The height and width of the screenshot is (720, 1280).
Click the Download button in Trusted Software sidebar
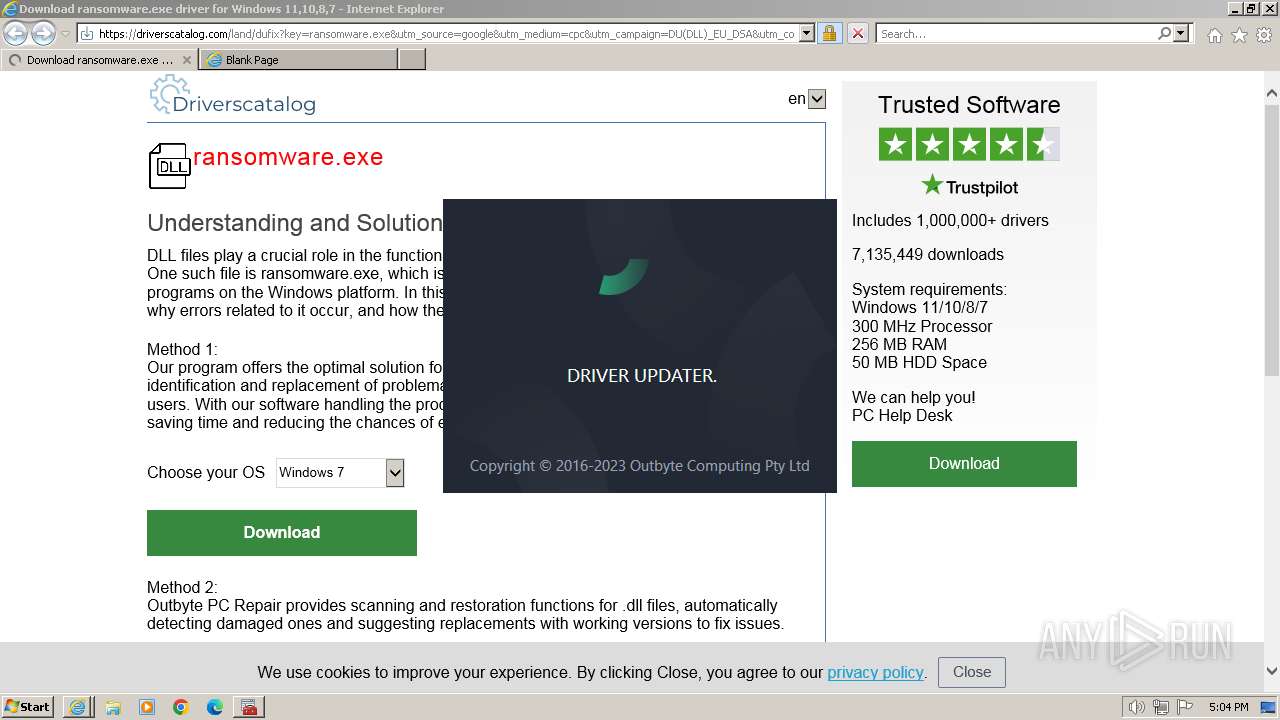point(964,464)
